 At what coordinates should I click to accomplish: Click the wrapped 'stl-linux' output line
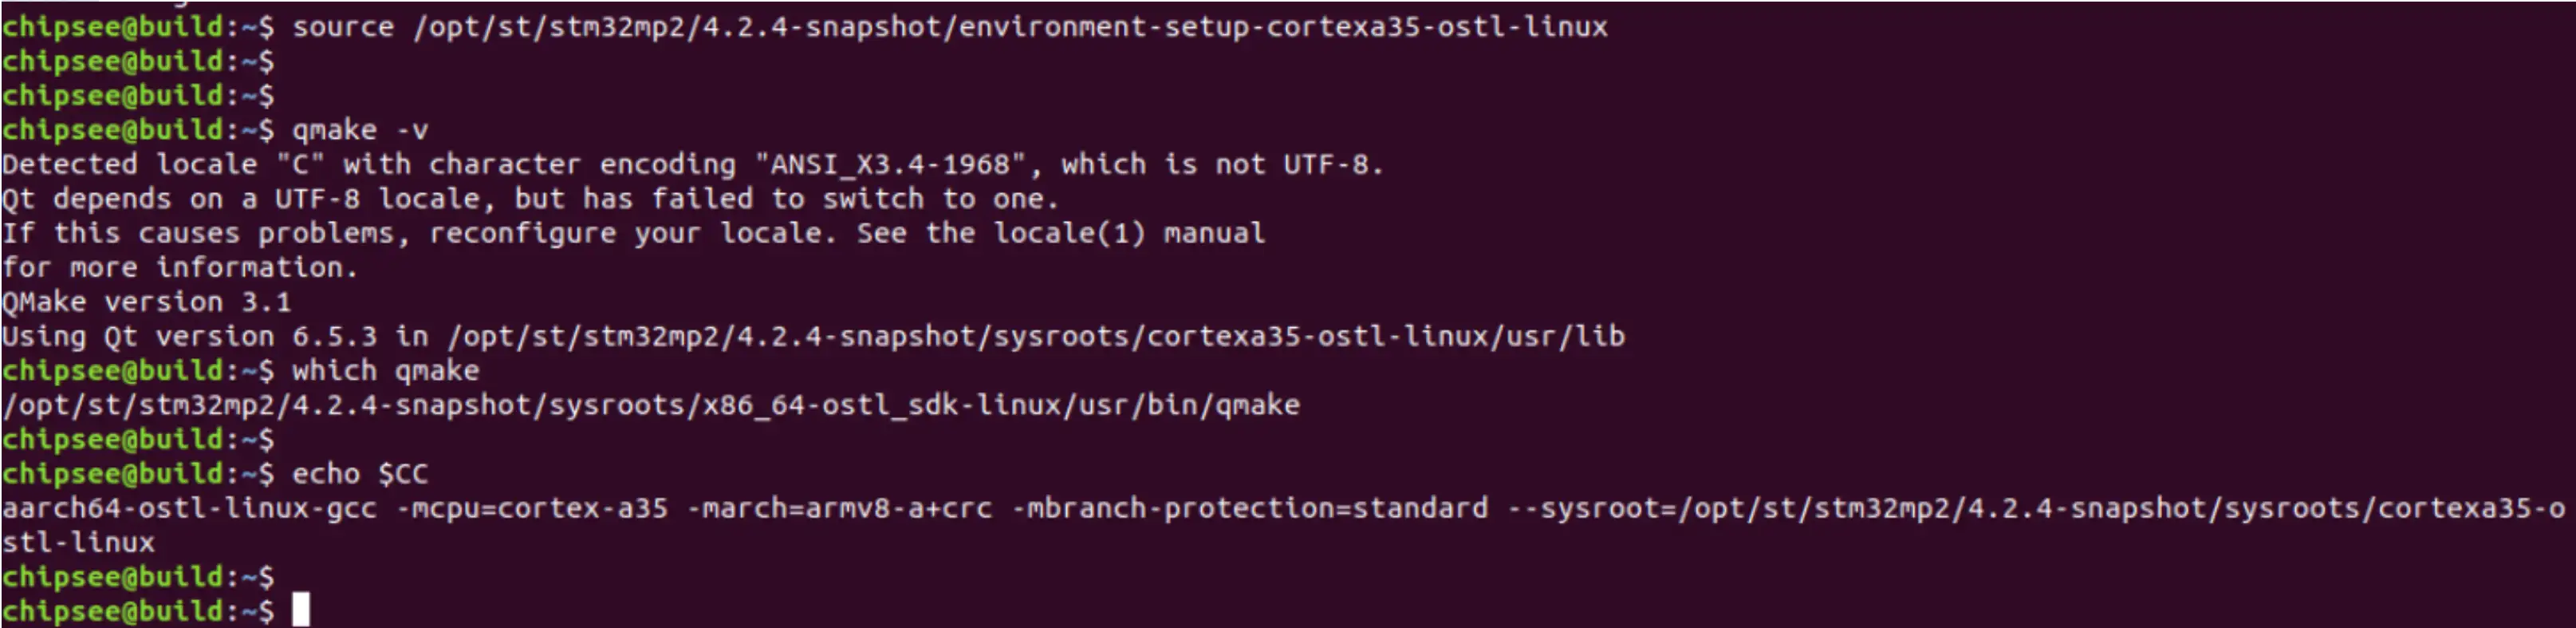(x=78, y=542)
